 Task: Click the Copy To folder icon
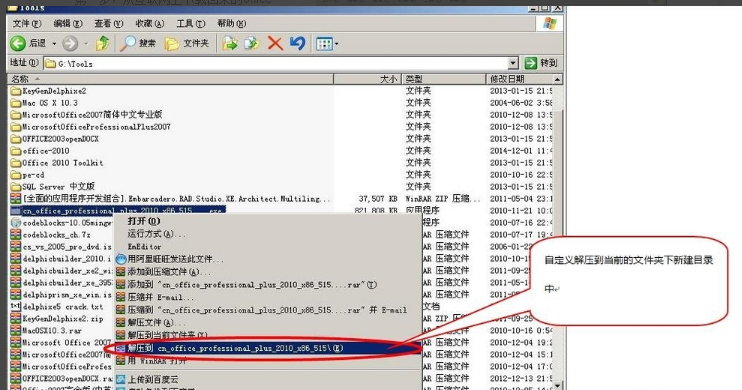[x=252, y=44]
